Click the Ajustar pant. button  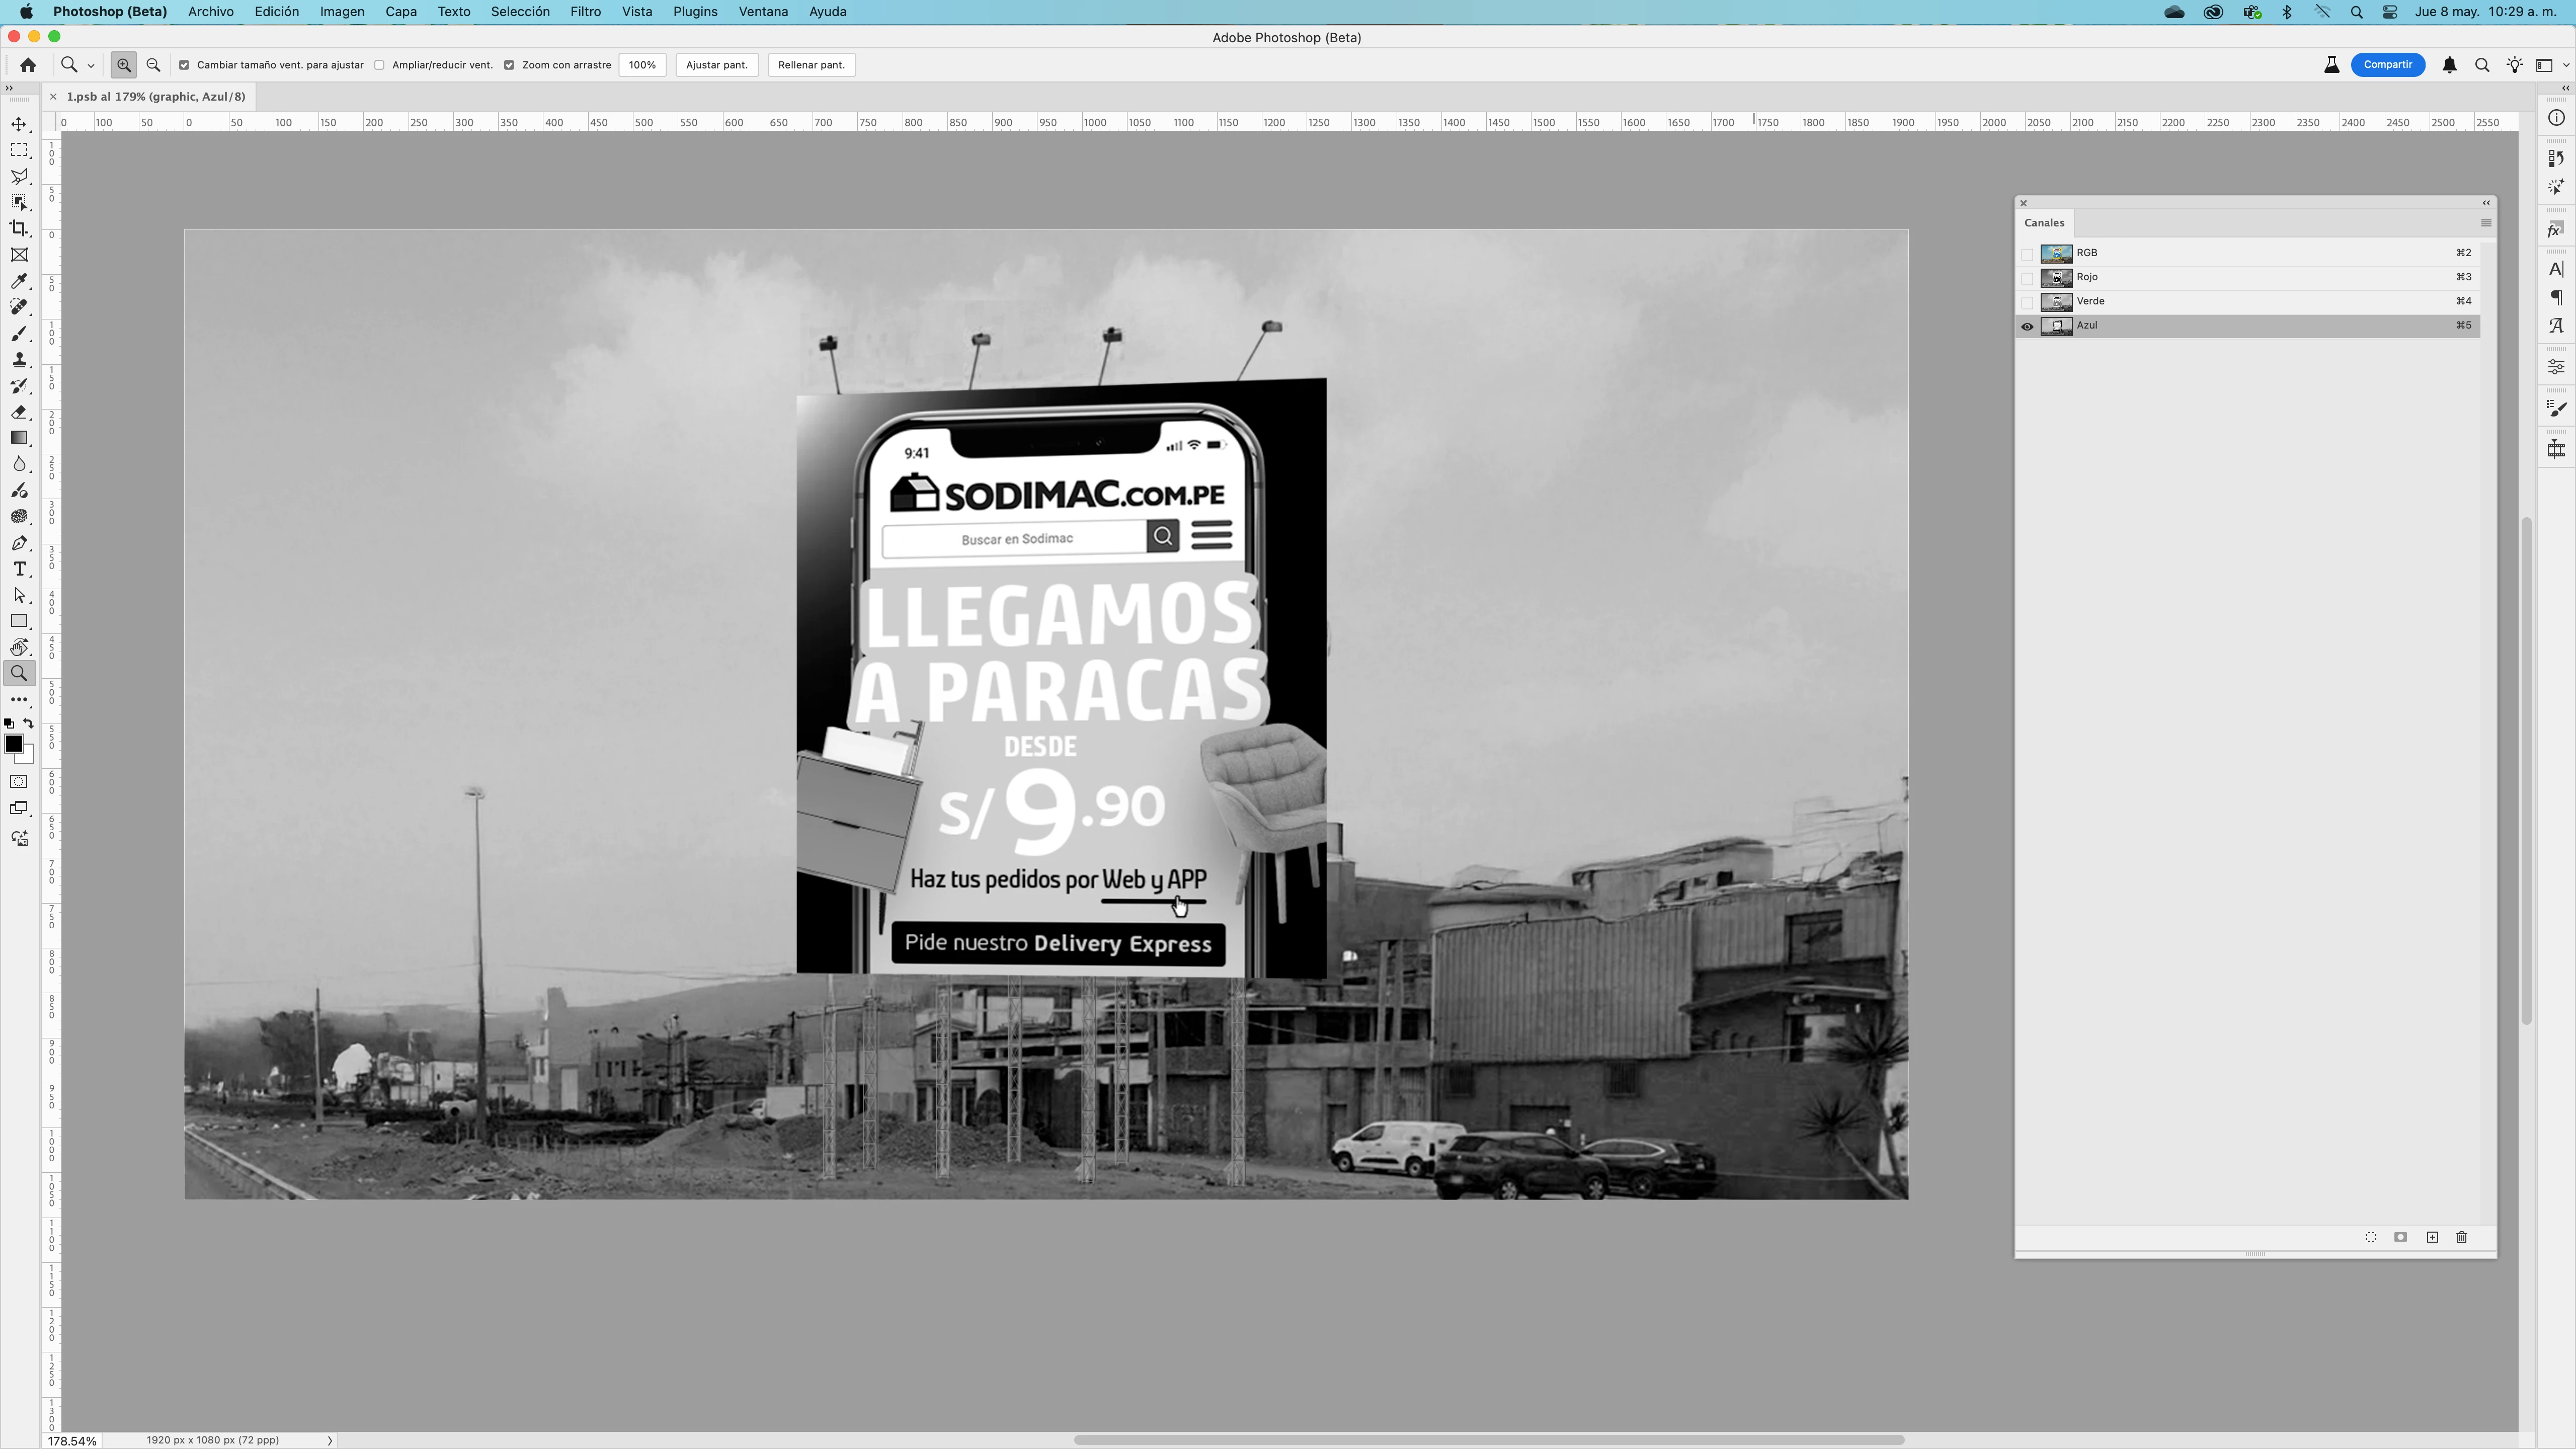click(716, 65)
